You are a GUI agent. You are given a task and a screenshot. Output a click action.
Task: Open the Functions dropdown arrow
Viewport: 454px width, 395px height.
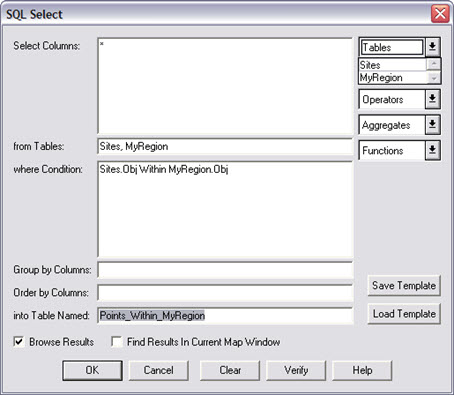[x=432, y=151]
